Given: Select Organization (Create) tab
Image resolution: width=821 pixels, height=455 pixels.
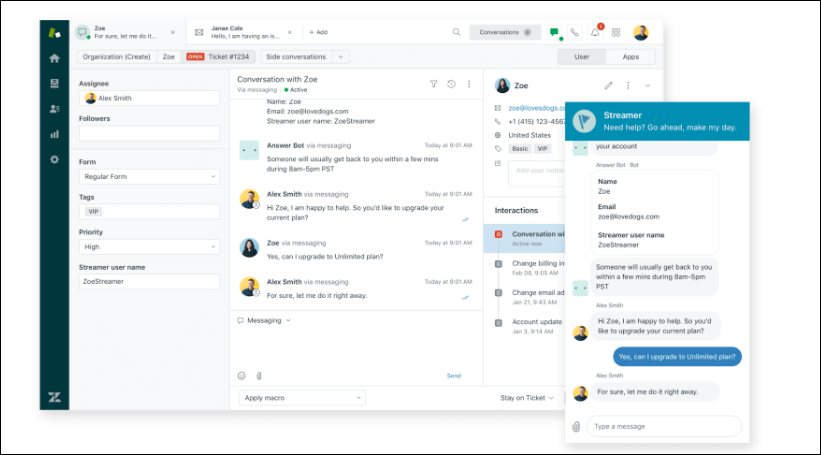Looking at the screenshot, I should pos(116,57).
